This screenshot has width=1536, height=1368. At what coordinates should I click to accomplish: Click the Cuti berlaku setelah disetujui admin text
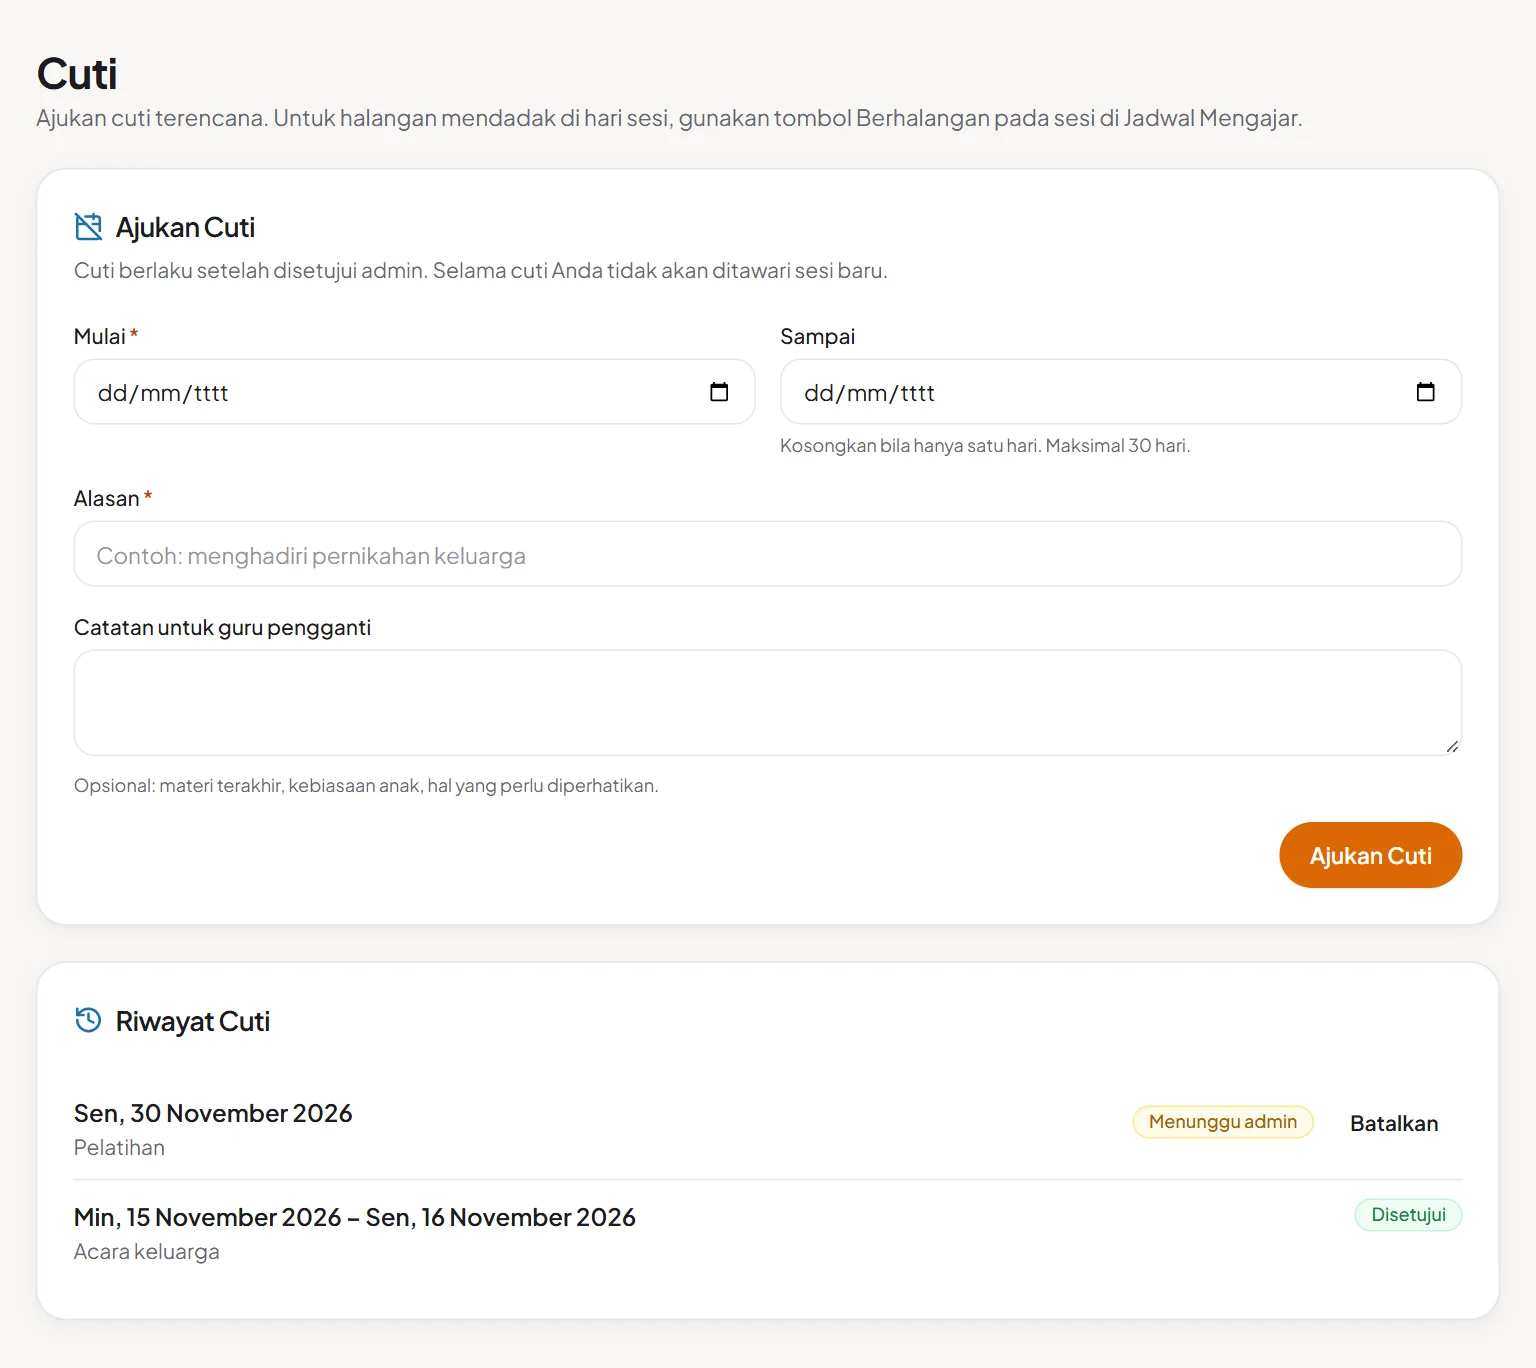[x=481, y=271]
